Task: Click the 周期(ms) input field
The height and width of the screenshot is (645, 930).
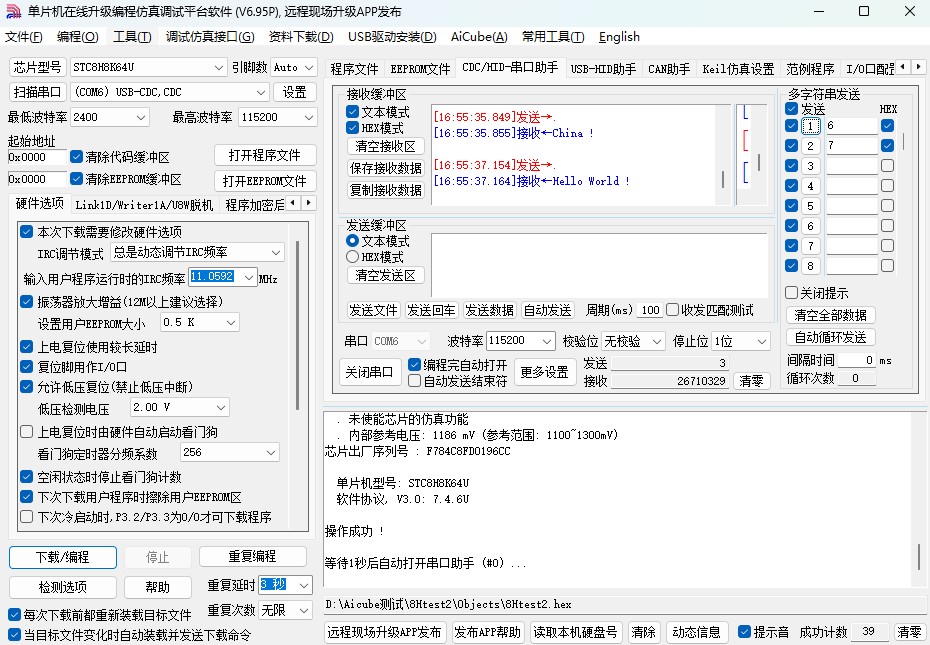Action: (650, 310)
